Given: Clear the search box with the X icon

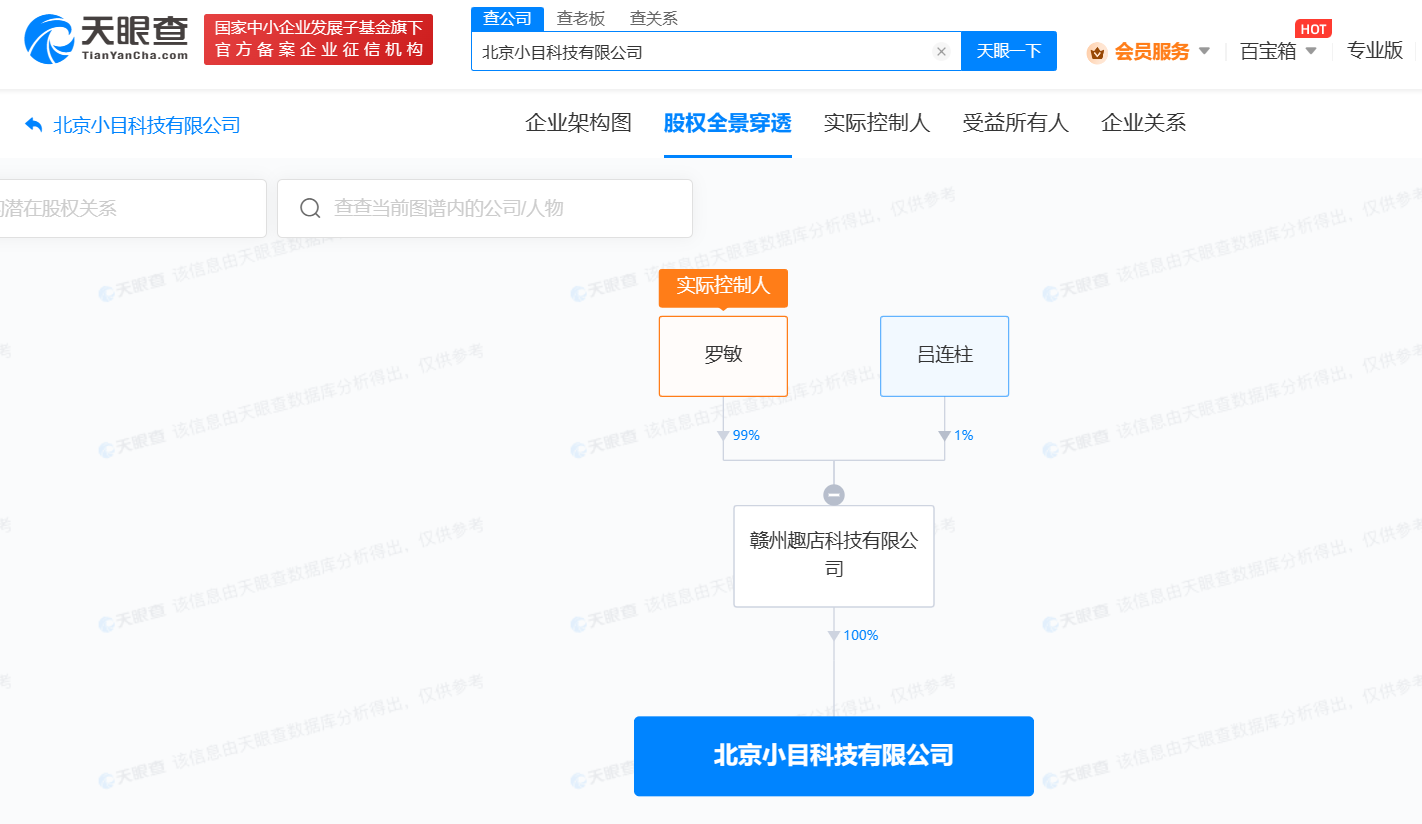Looking at the screenshot, I should pos(941,52).
